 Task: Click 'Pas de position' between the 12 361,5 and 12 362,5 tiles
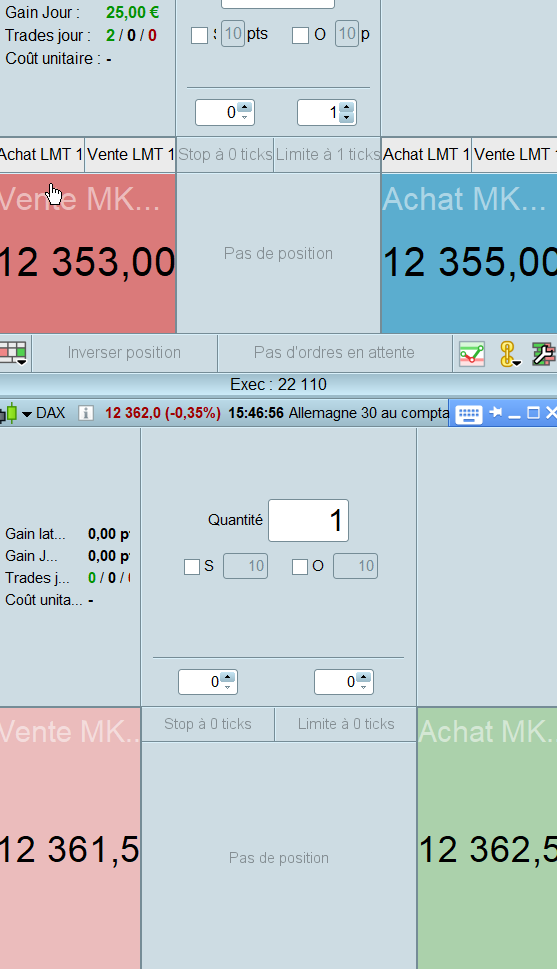click(279, 858)
